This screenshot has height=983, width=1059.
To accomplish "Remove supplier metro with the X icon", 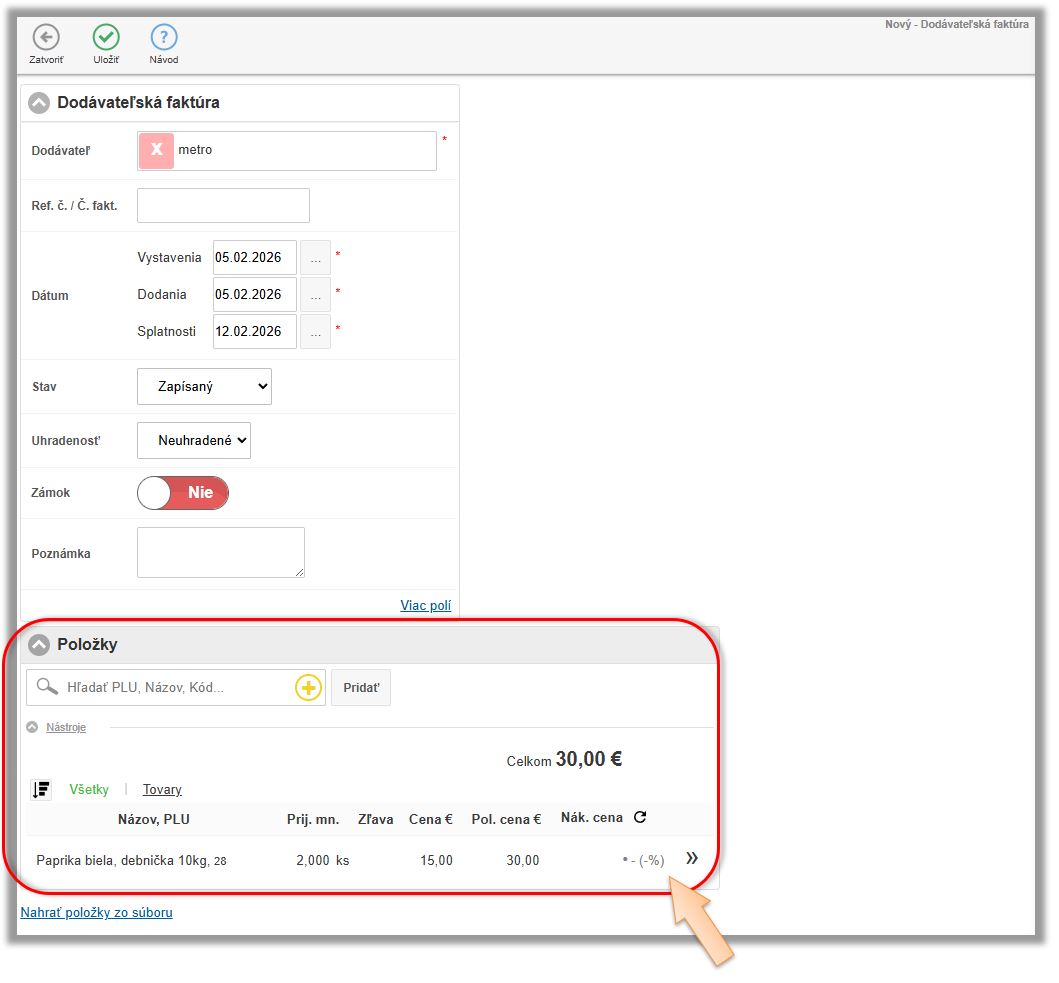I will (156, 150).
